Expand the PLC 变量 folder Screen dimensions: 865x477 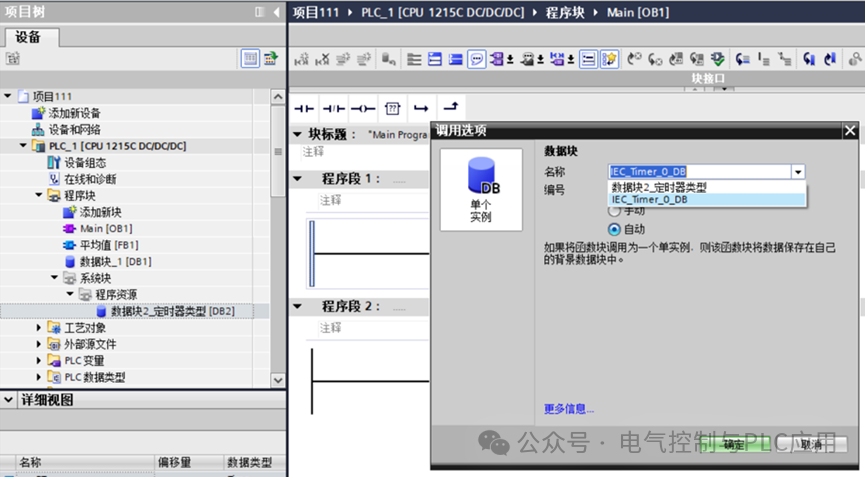tap(39, 361)
